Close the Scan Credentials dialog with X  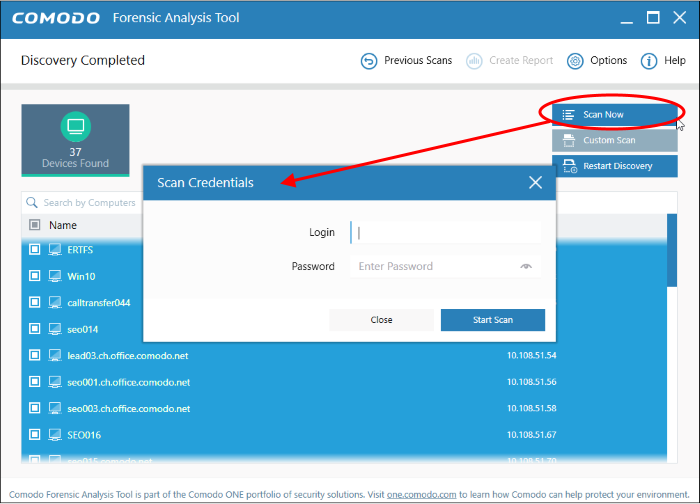coord(535,182)
